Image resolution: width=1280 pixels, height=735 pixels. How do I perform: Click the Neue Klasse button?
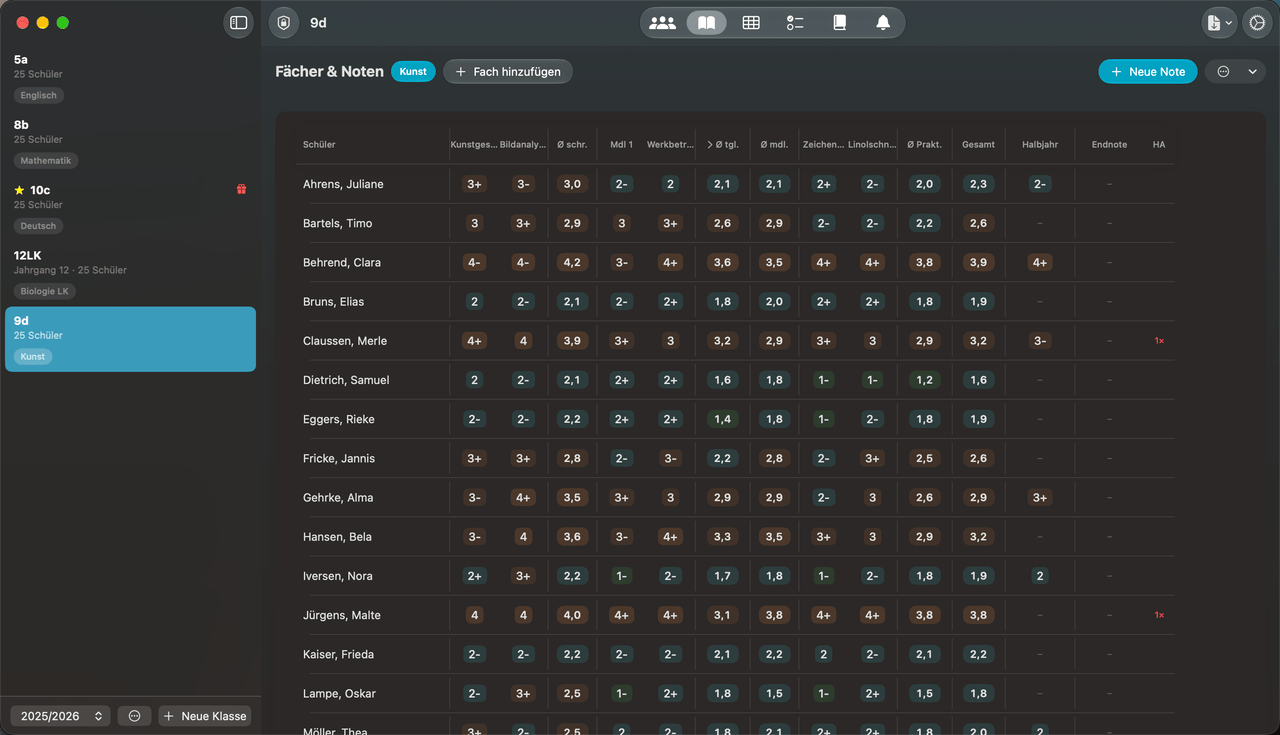coord(205,716)
